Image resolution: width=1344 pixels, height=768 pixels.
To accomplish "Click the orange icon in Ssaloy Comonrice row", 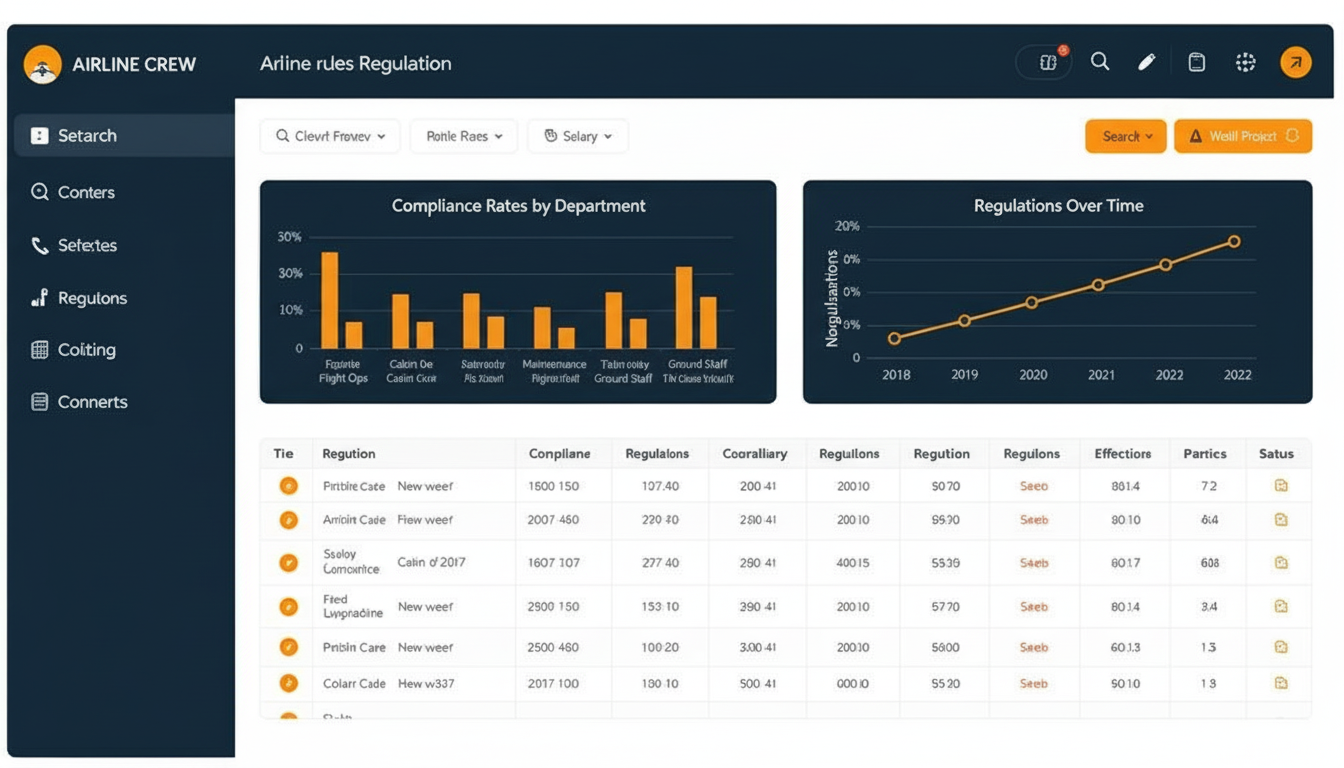I will (x=288, y=563).
